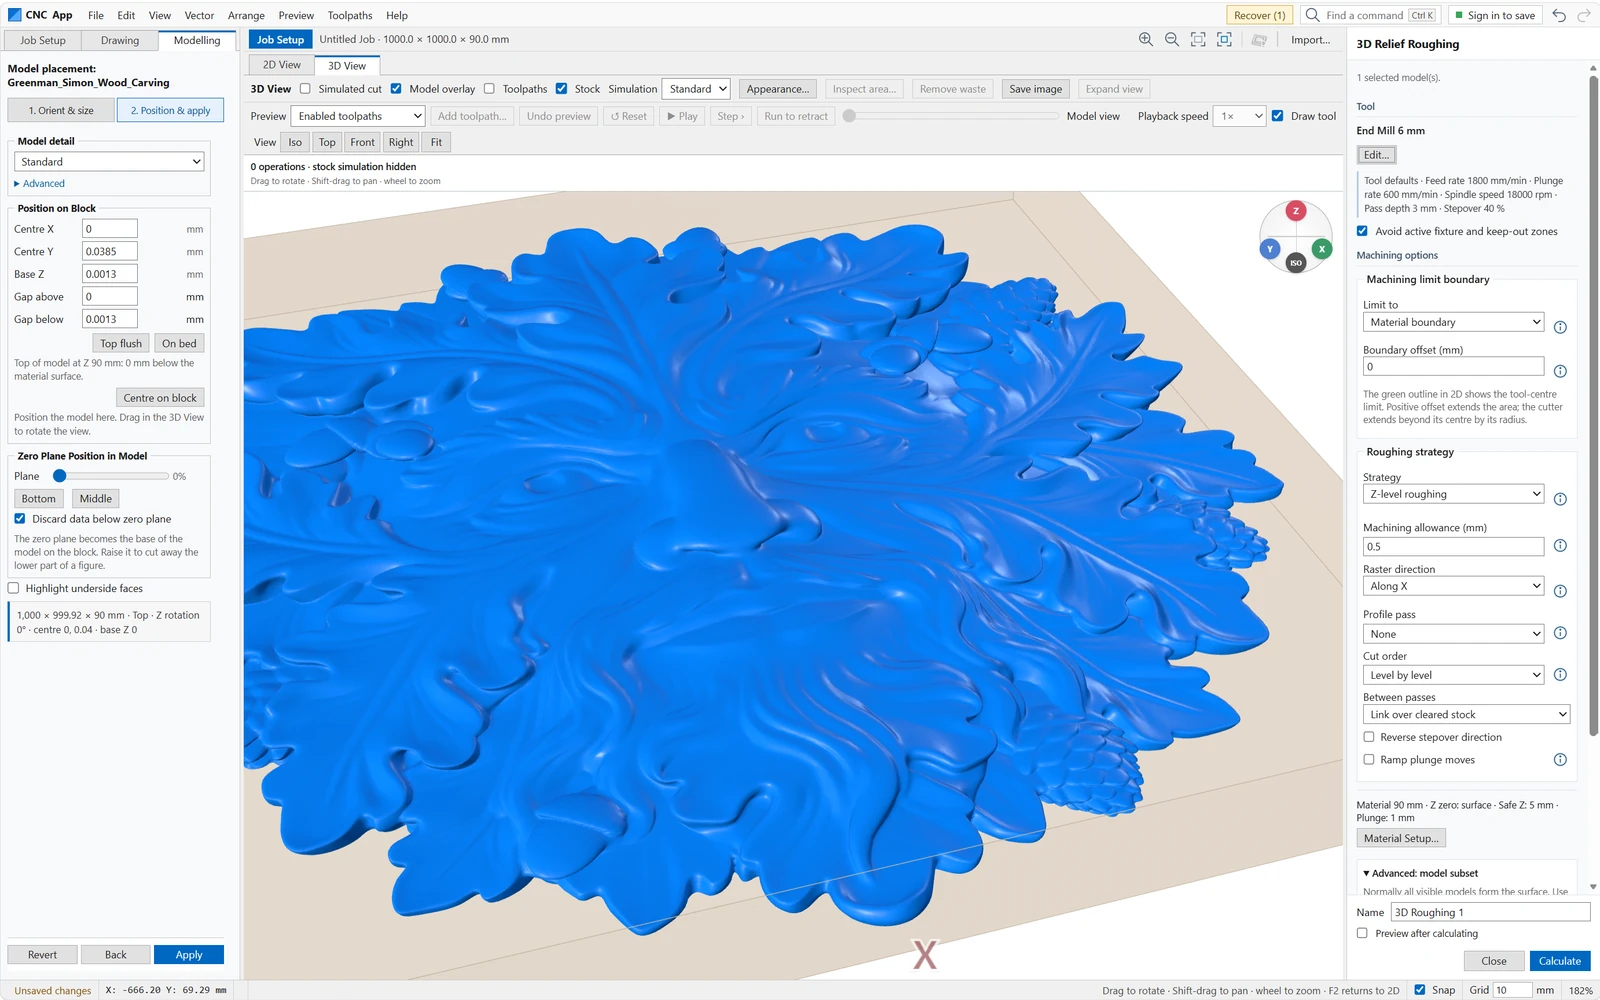Screen dimensions: 1600x1000
Task: Click the zoom in magnifier icon
Action: point(1146,40)
